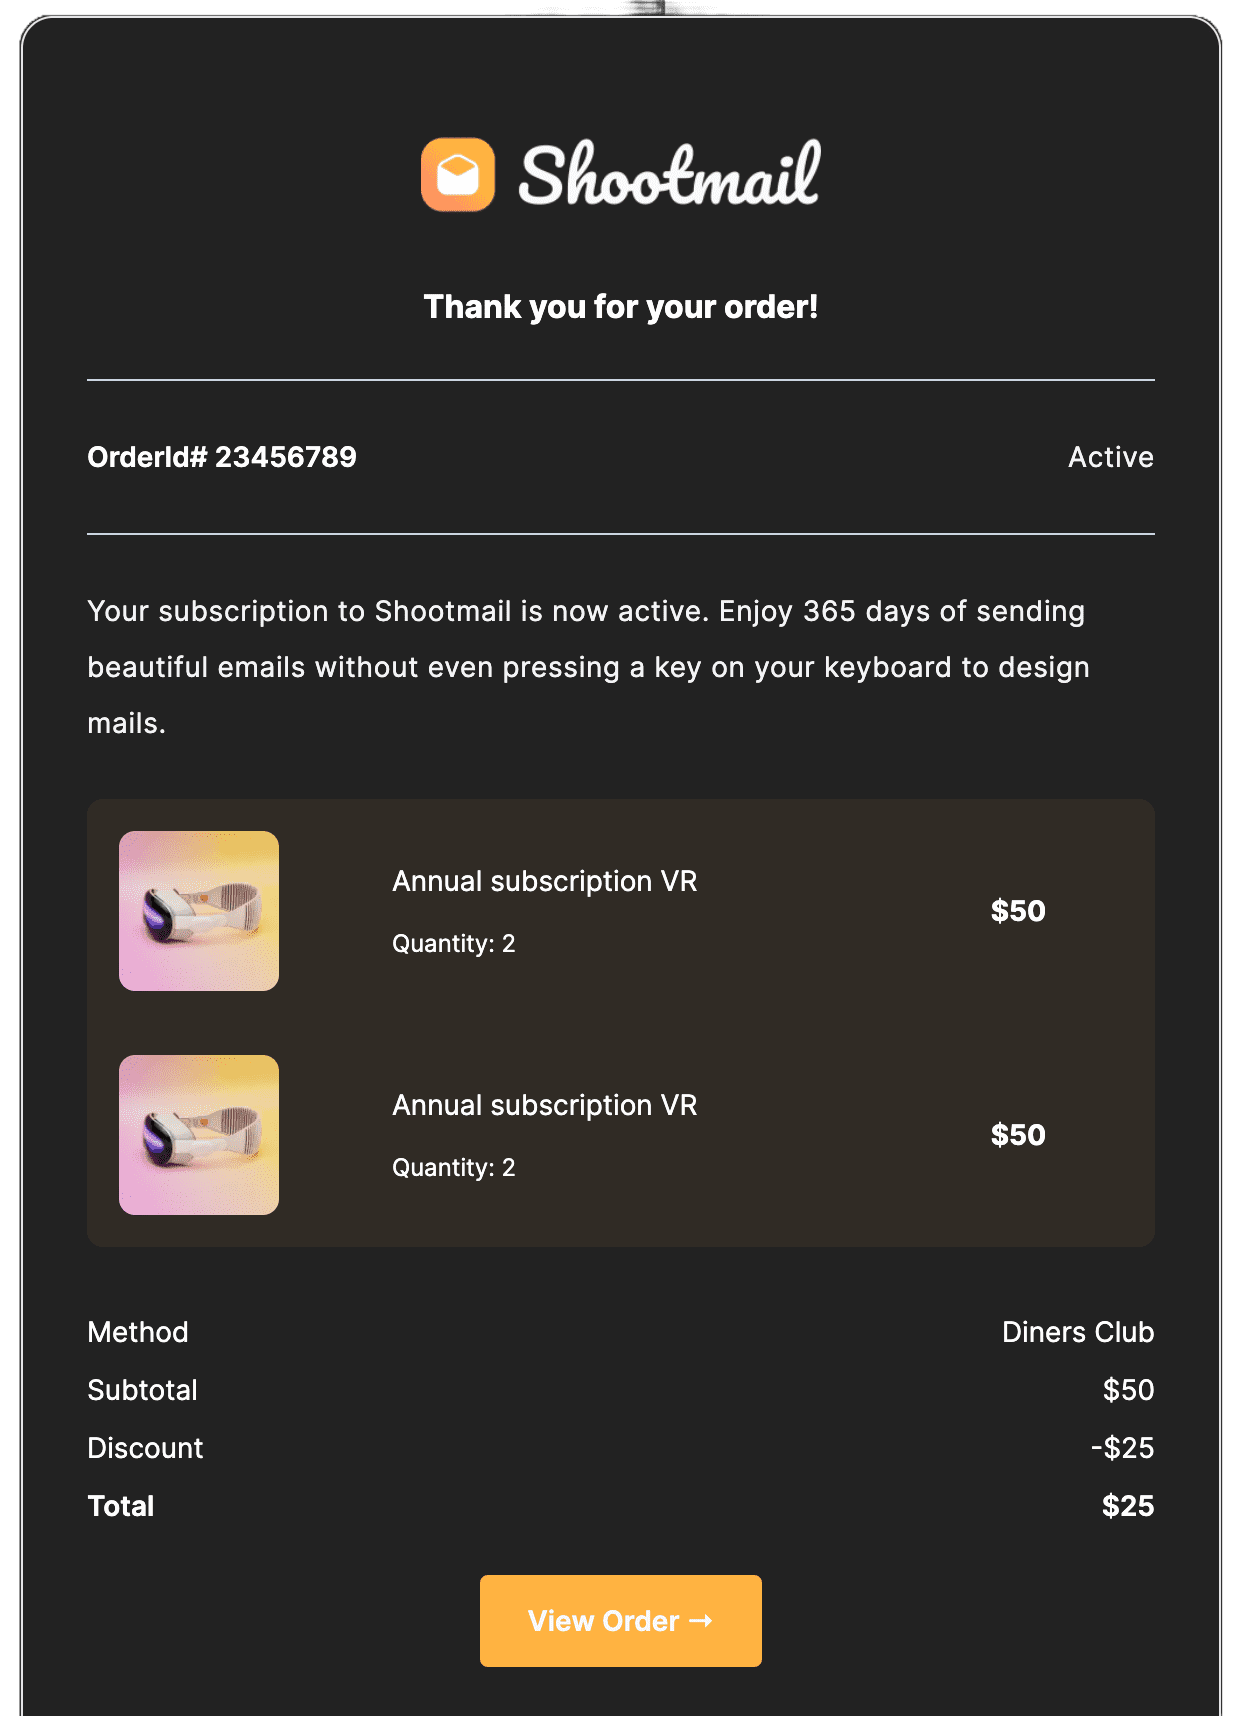Open the first VR headset product thumbnail

click(x=199, y=911)
